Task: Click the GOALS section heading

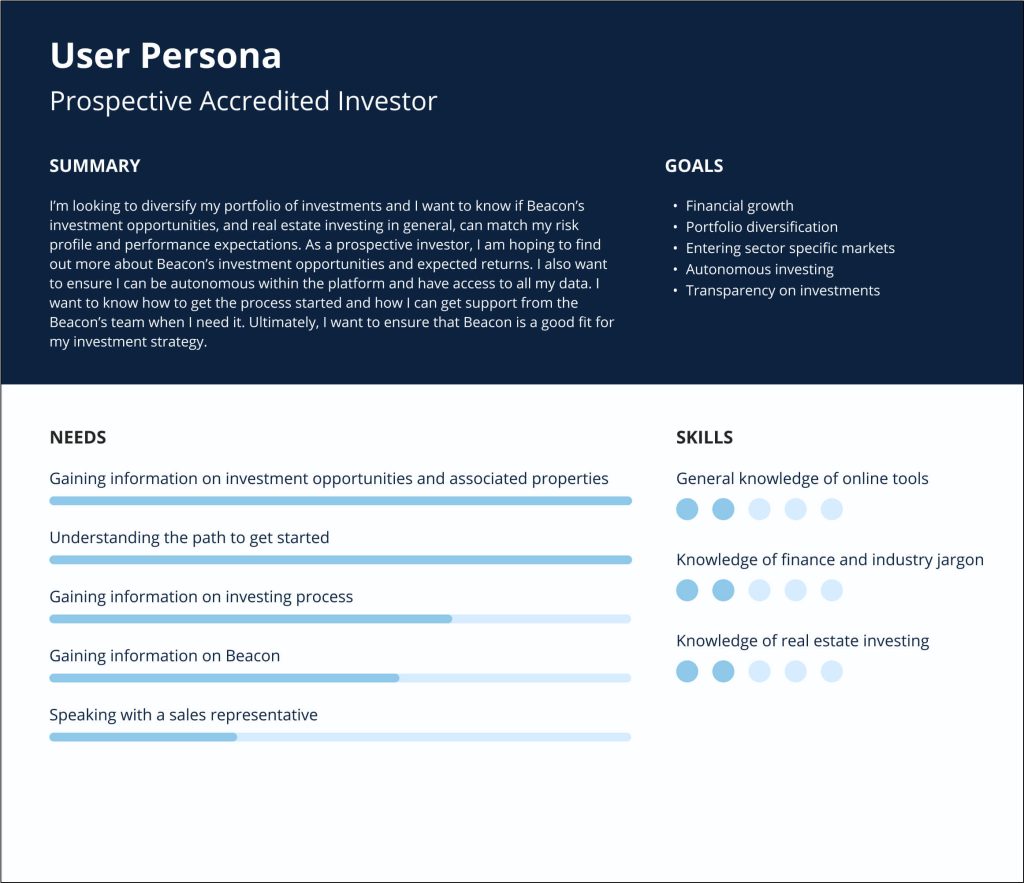Action: tap(694, 166)
